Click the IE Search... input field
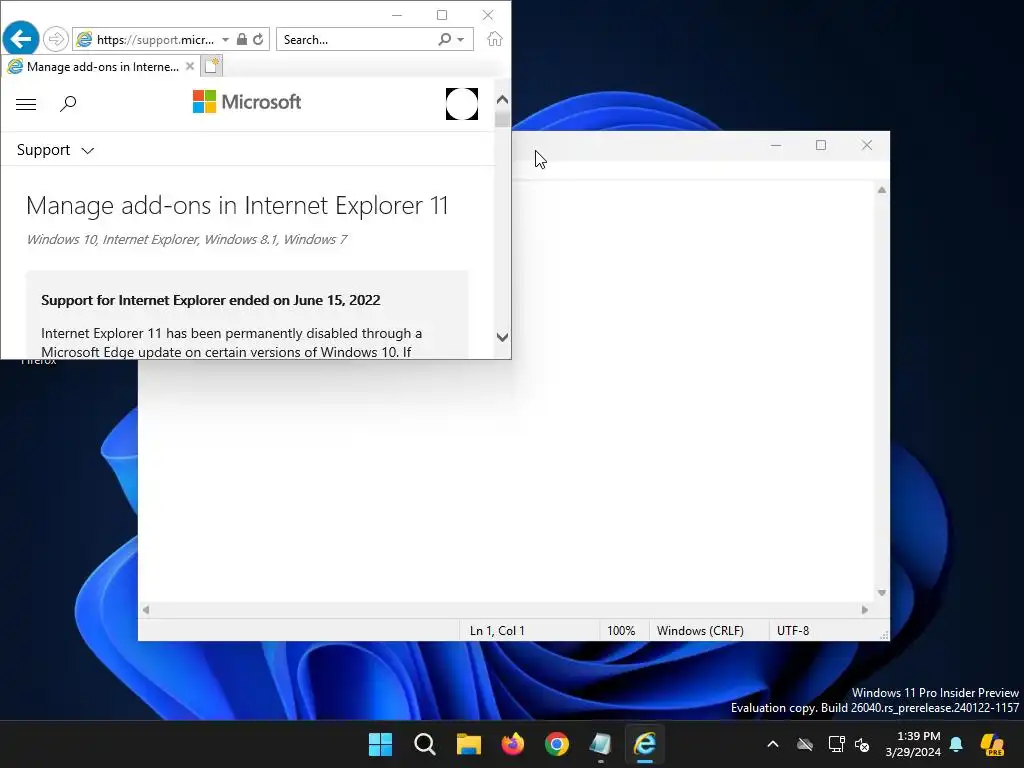Image resolution: width=1024 pixels, height=768 pixels. 358,40
